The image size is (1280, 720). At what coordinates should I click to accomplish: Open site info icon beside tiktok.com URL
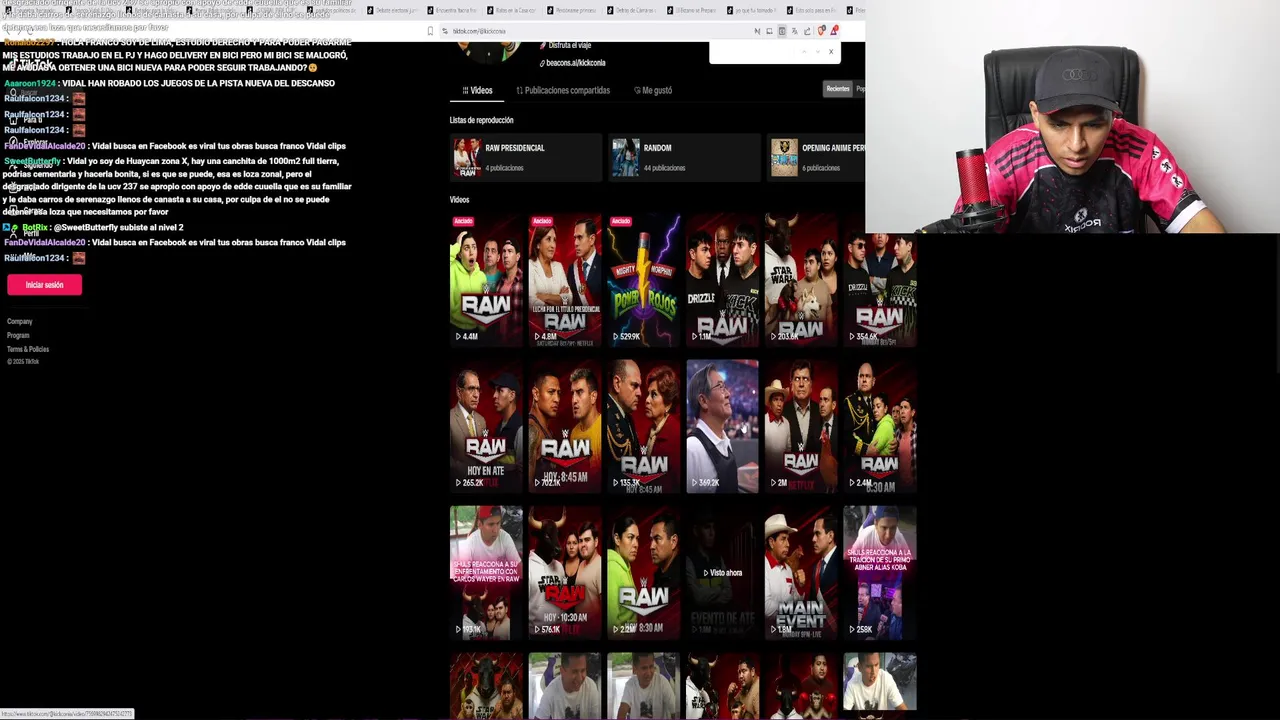[x=445, y=31]
